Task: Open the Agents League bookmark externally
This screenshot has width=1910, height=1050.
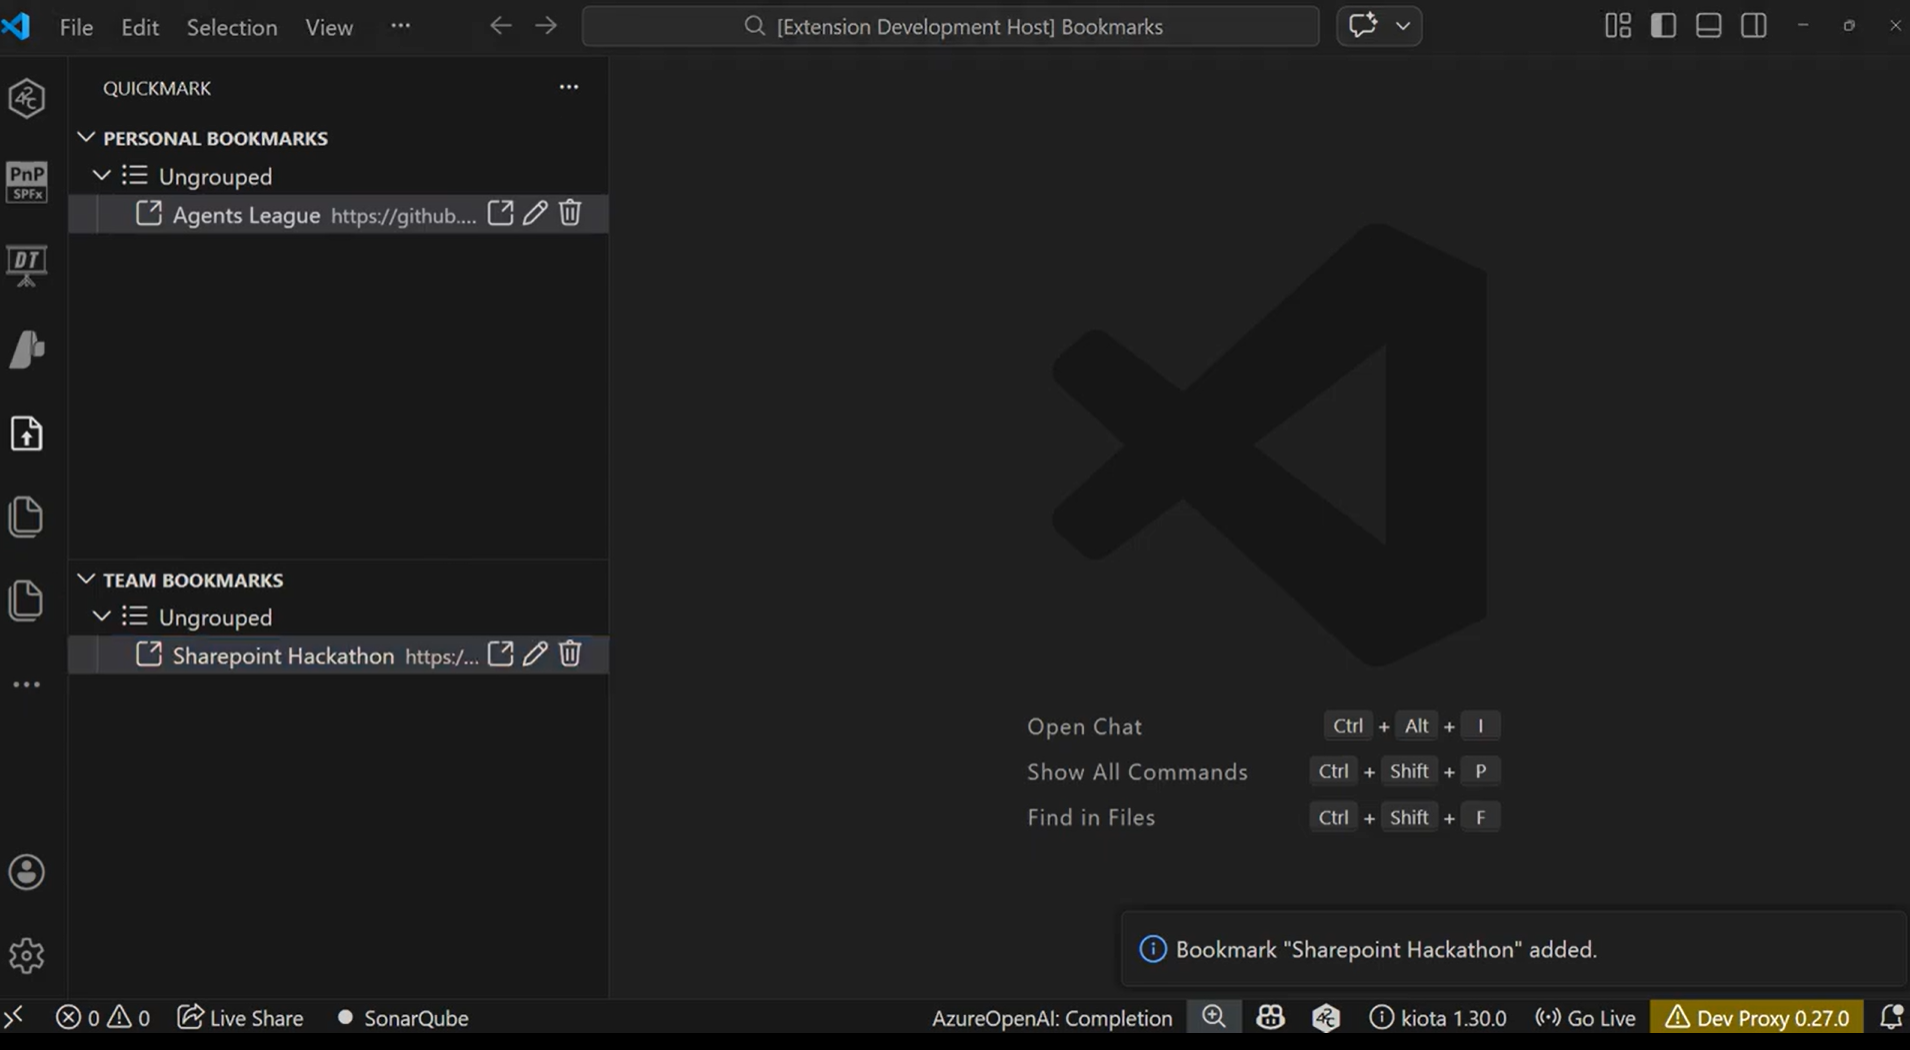Action: point(499,213)
